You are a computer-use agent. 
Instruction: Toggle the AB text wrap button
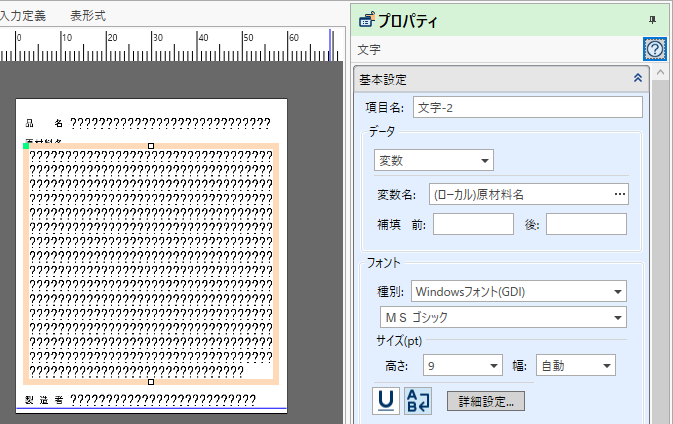point(418,401)
